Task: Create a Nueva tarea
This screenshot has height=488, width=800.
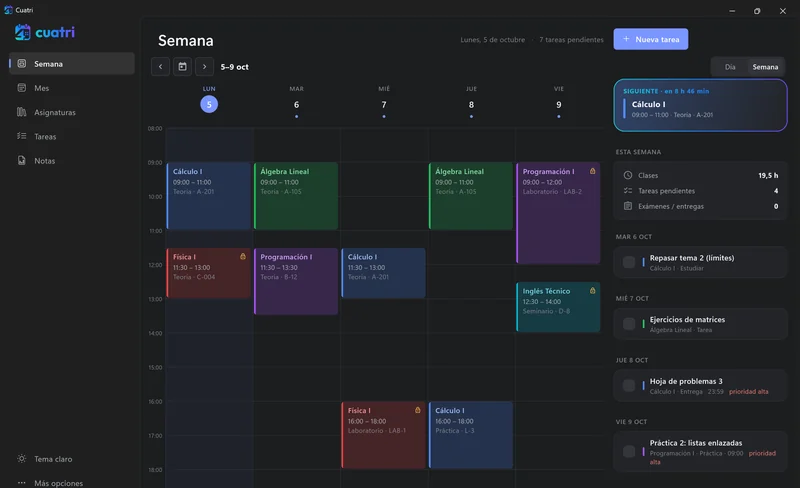Action: (x=651, y=39)
